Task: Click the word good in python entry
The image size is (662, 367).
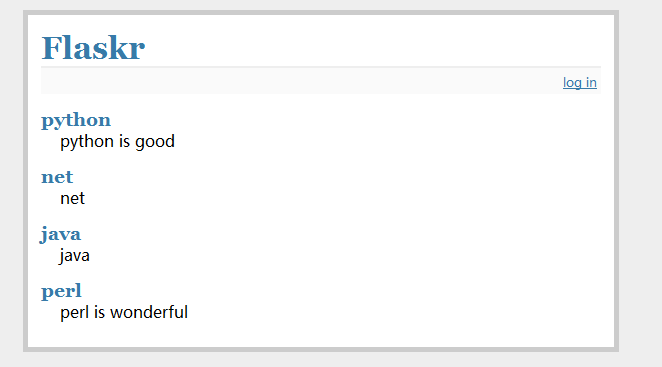Action: pos(155,142)
